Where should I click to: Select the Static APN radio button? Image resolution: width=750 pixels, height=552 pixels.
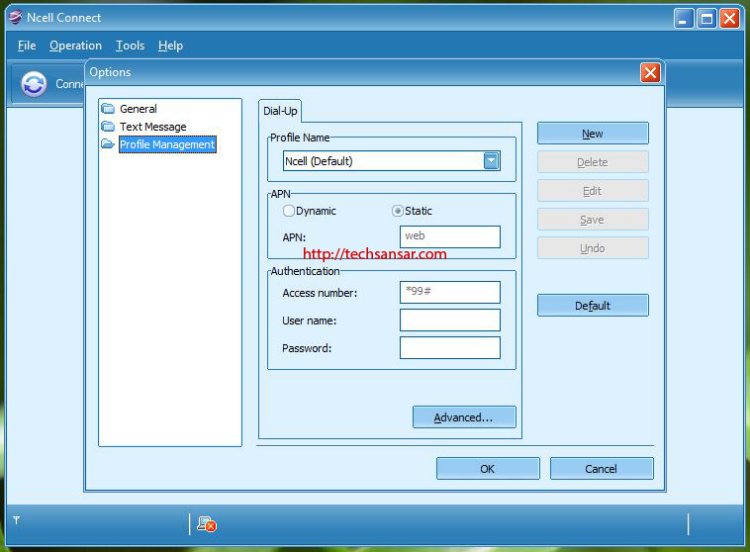pyautogui.click(x=397, y=210)
